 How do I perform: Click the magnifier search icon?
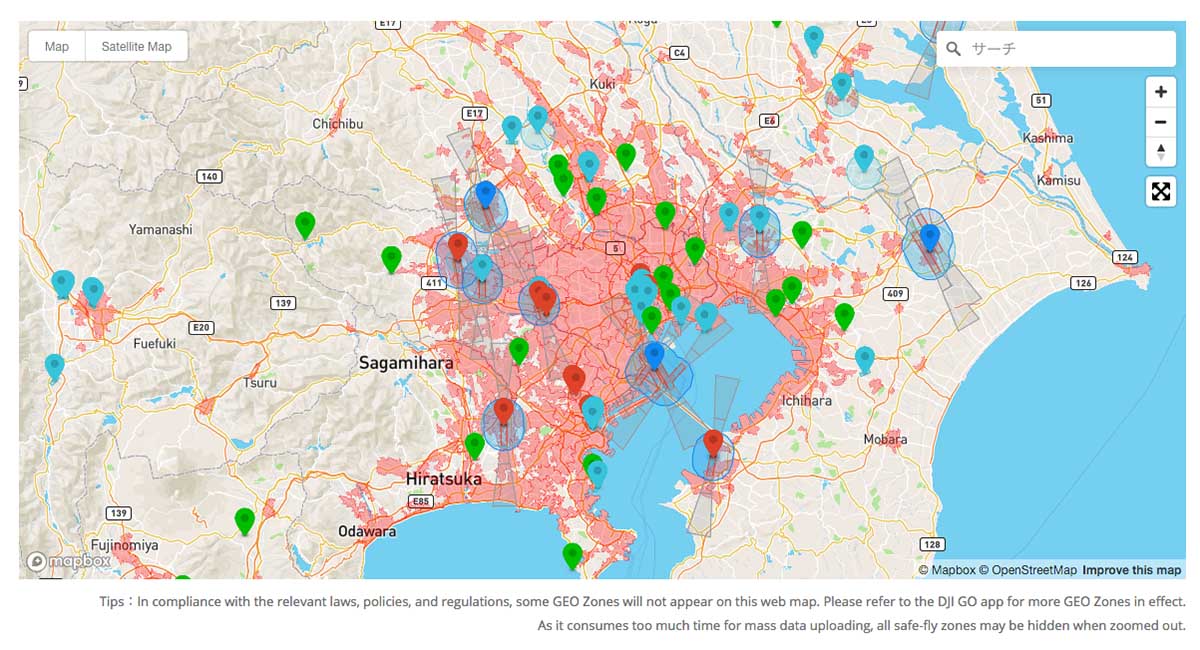pyautogui.click(x=953, y=48)
